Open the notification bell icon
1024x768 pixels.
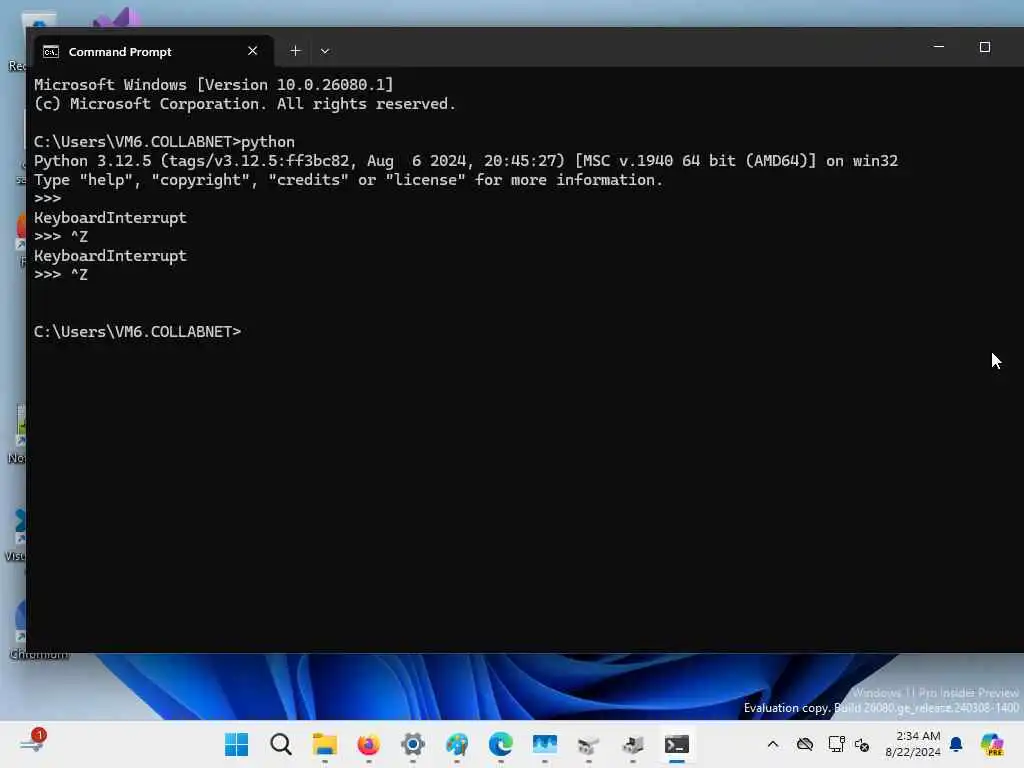[x=956, y=744]
